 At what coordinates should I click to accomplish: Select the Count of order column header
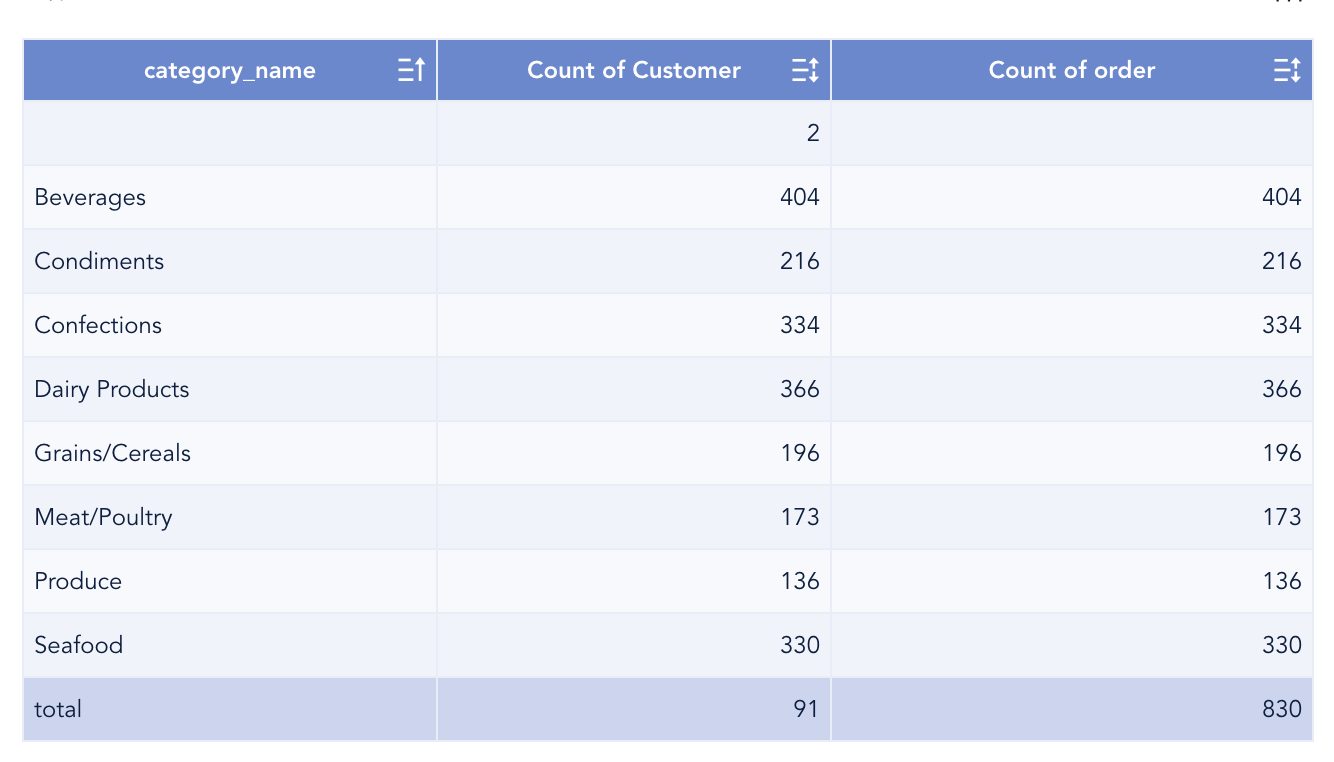coord(1072,70)
